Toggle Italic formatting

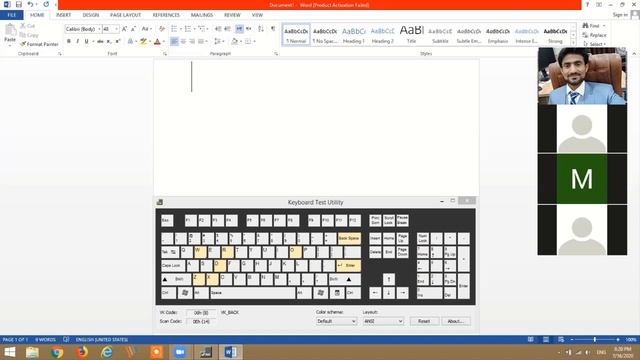coord(78,41)
